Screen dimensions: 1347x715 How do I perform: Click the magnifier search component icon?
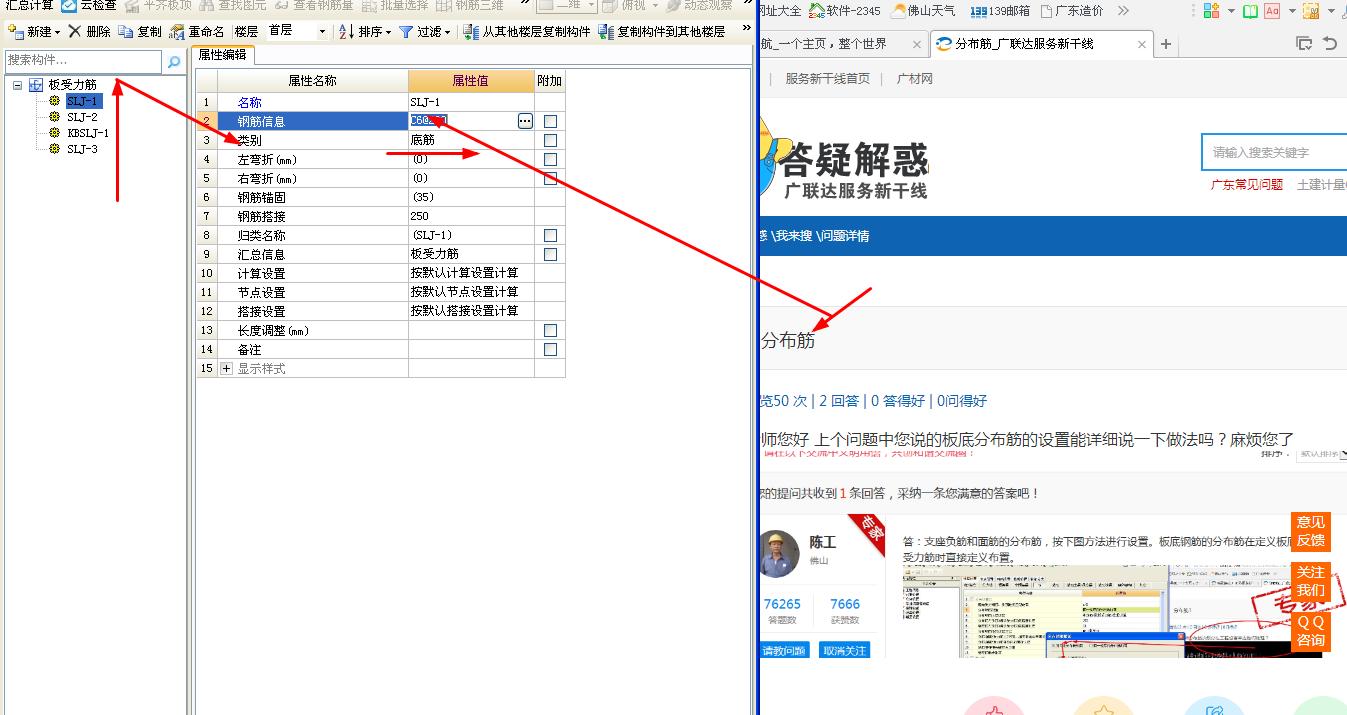click(x=174, y=62)
